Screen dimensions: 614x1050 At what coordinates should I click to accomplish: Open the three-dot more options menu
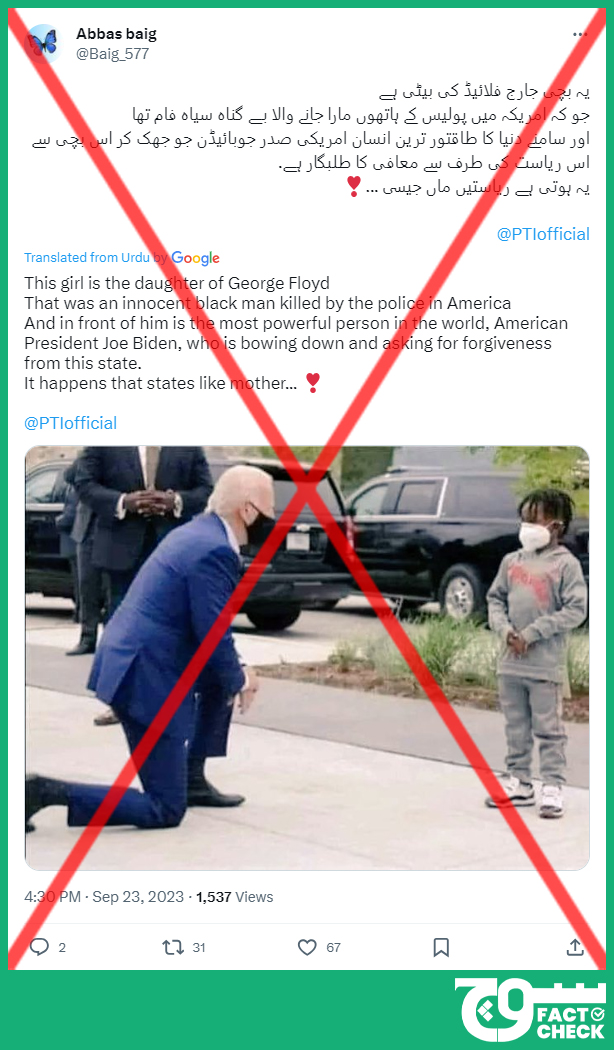click(580, 35)
